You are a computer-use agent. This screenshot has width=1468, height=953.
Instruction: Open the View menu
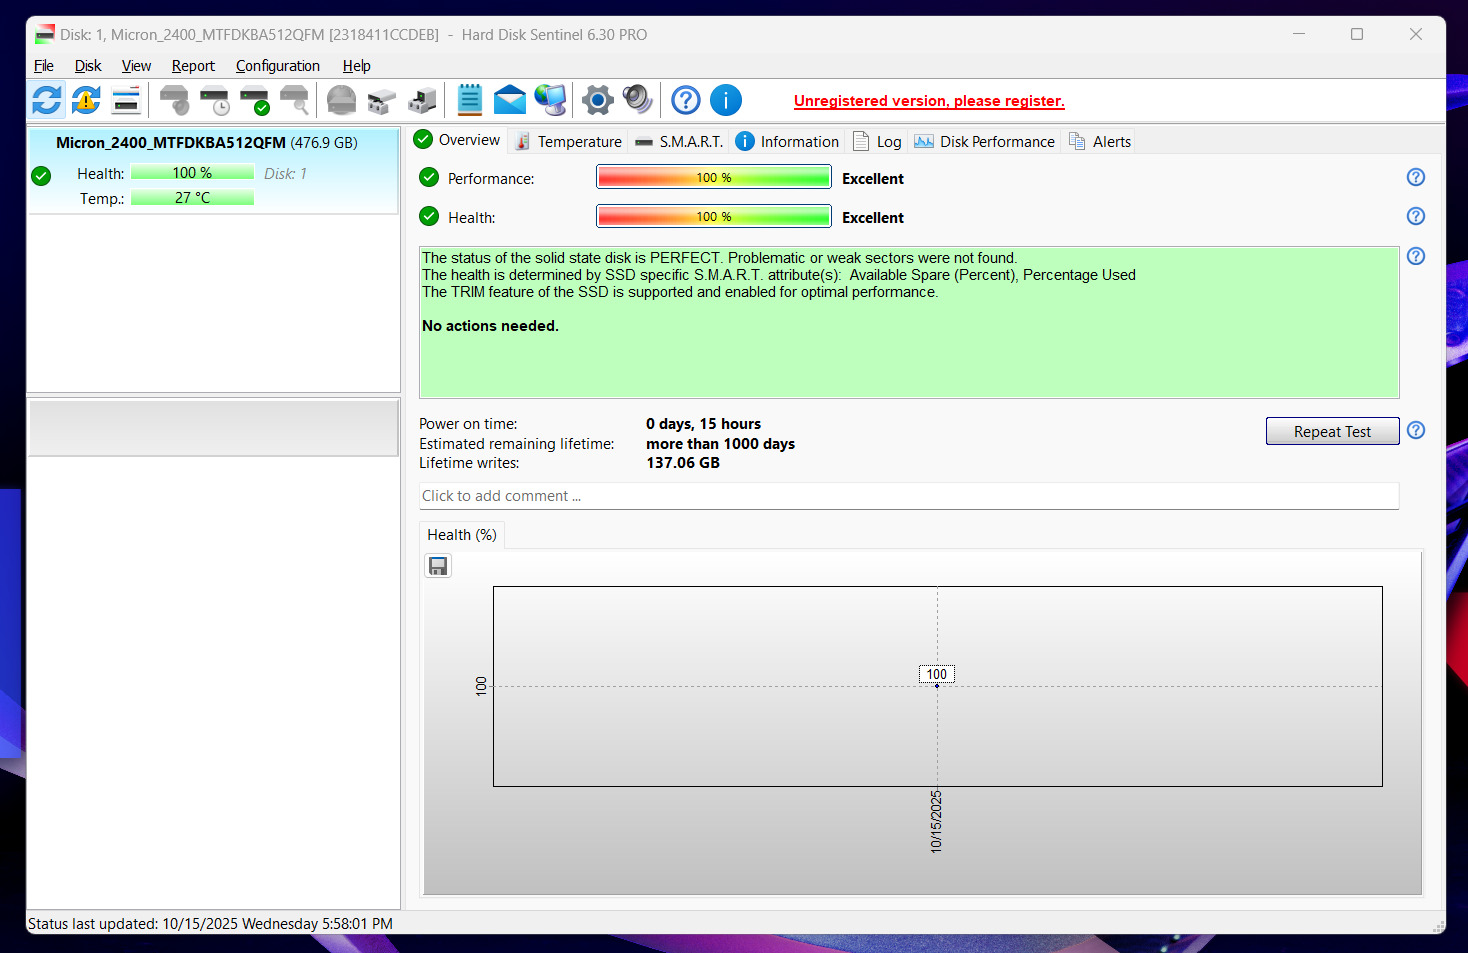(136, 66)
